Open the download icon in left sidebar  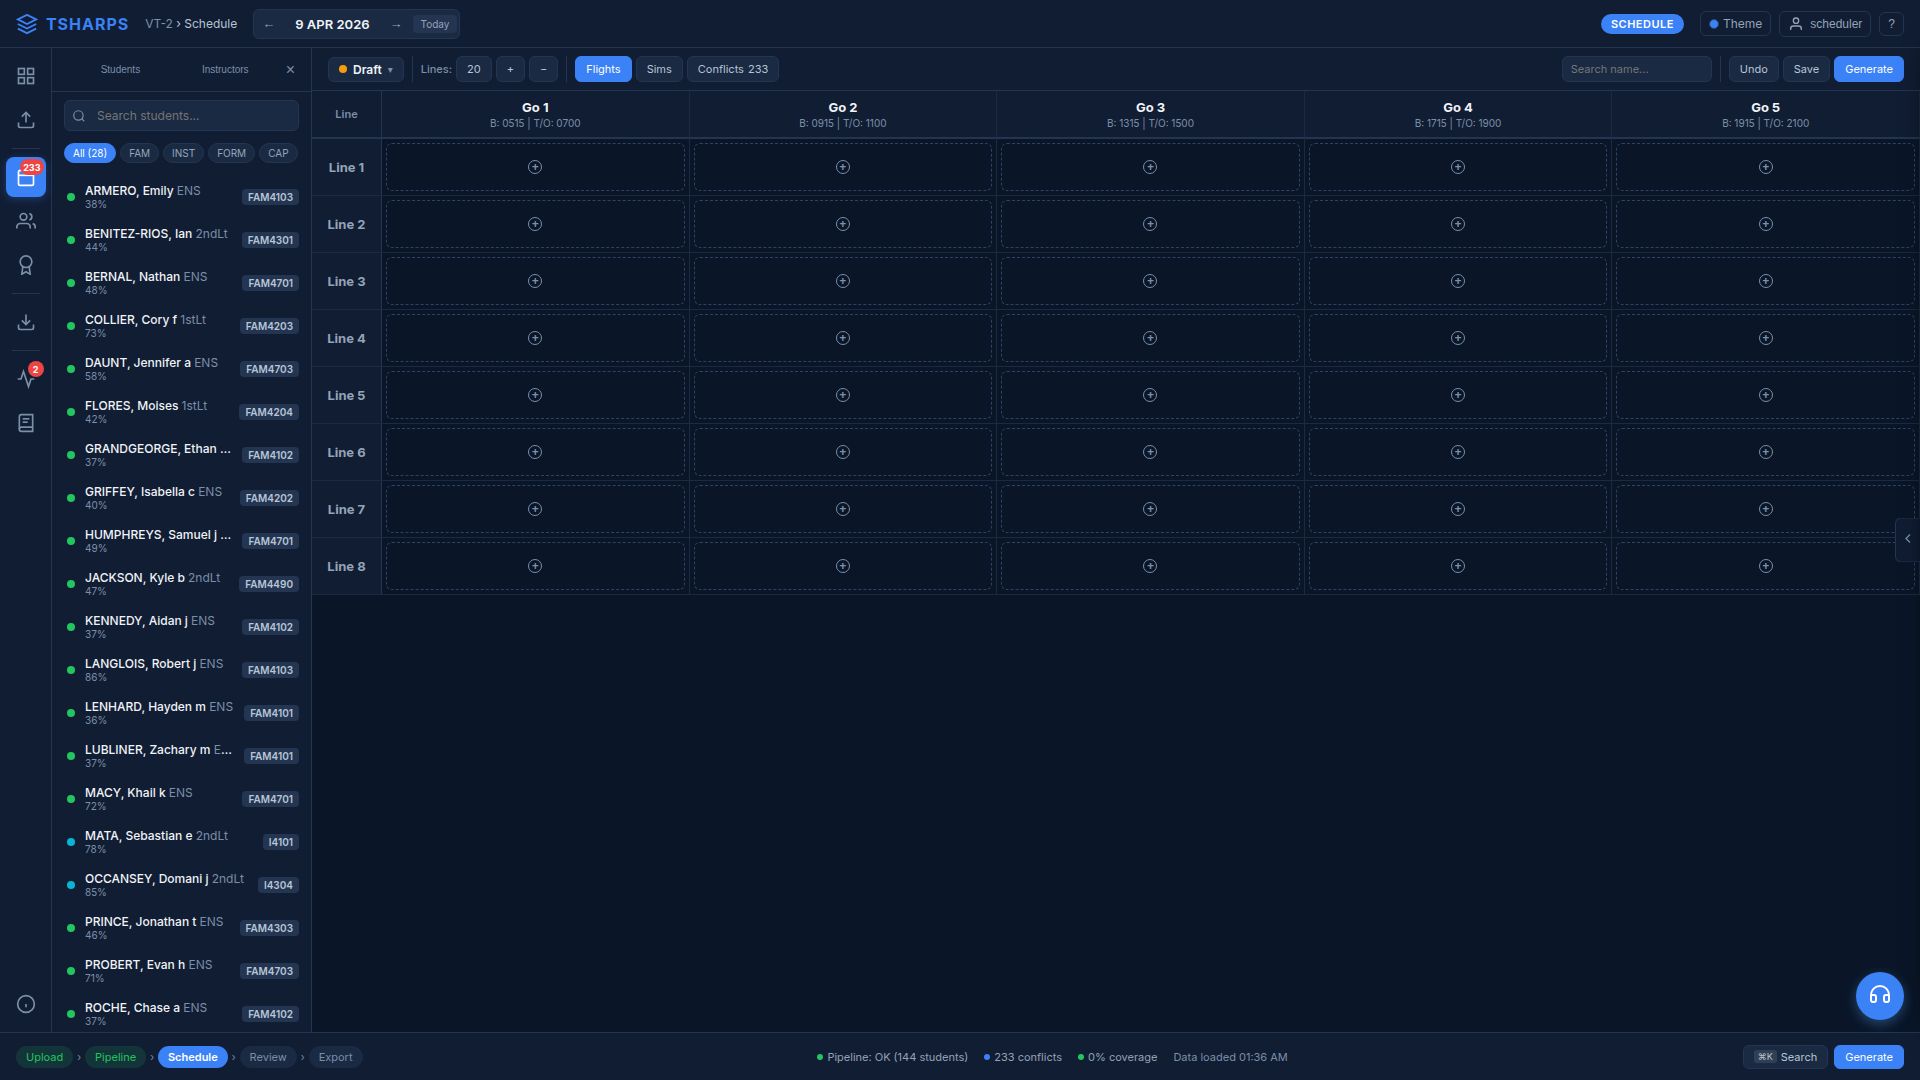pyautogui.click(x=26, y=322)
